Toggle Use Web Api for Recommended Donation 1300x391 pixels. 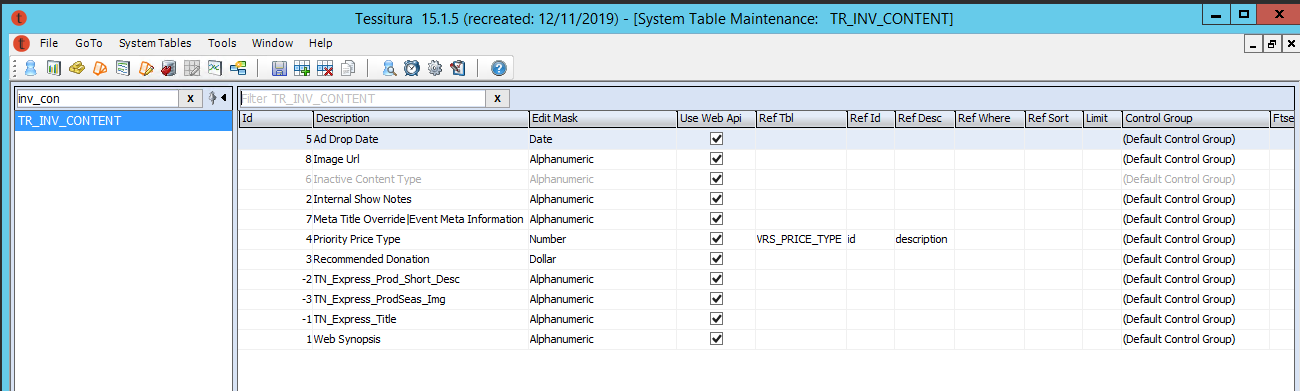pyautogui.click(x=716, y=259)
